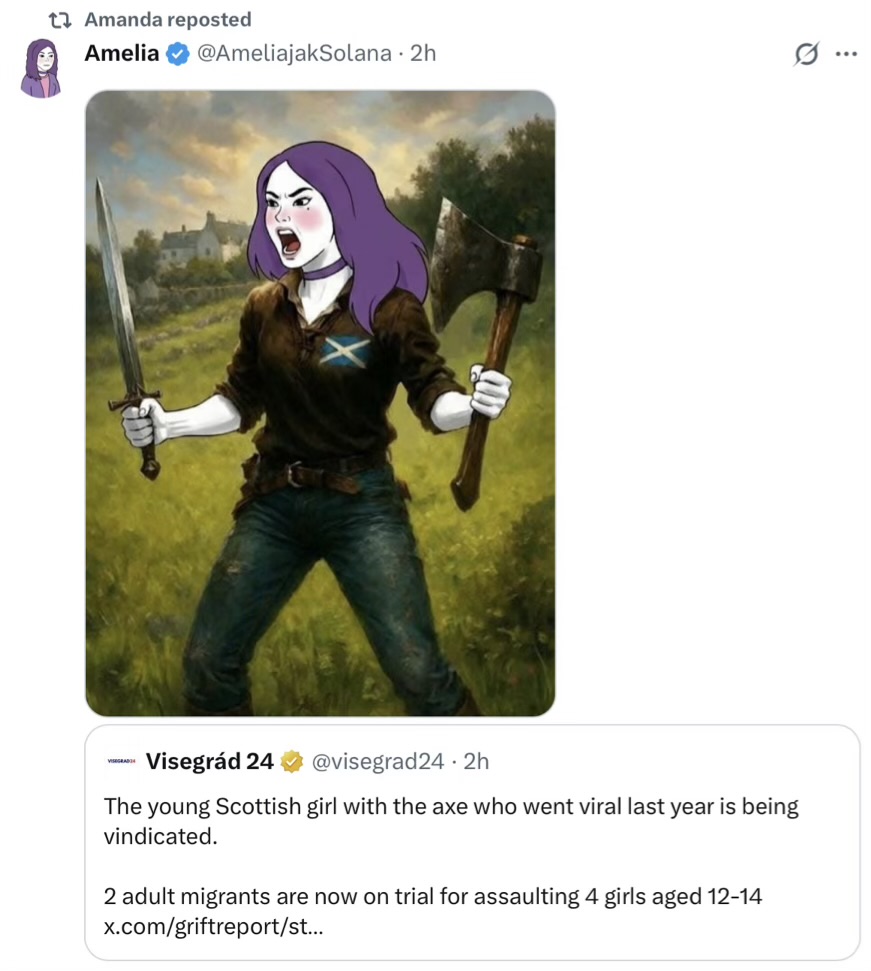Click the "2 adult migrants" quoted paragraph
This screenshot has width=871, height=971.
(x=433, y=897)
